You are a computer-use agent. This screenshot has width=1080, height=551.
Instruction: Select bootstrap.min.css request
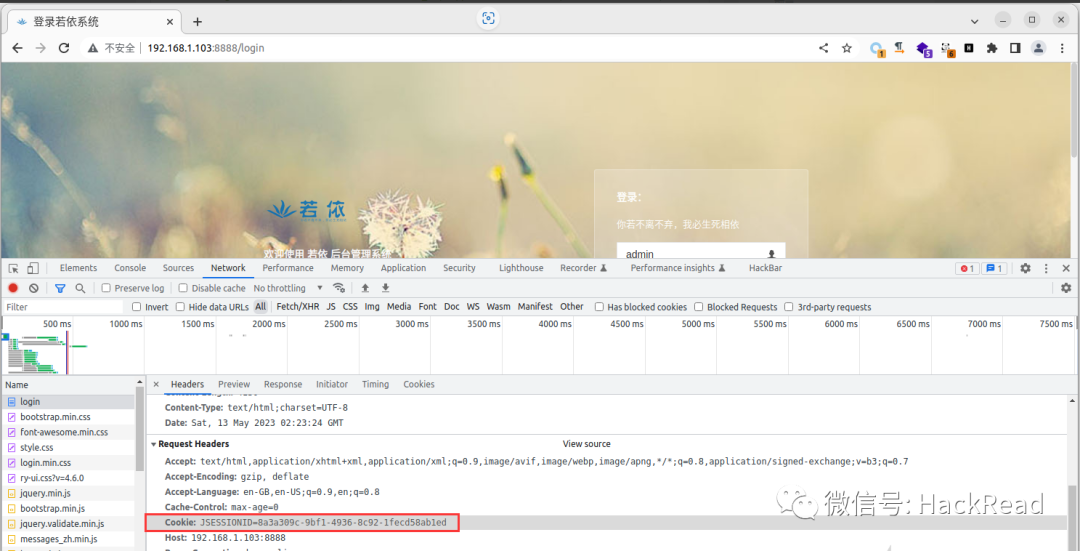pos(68,417)
